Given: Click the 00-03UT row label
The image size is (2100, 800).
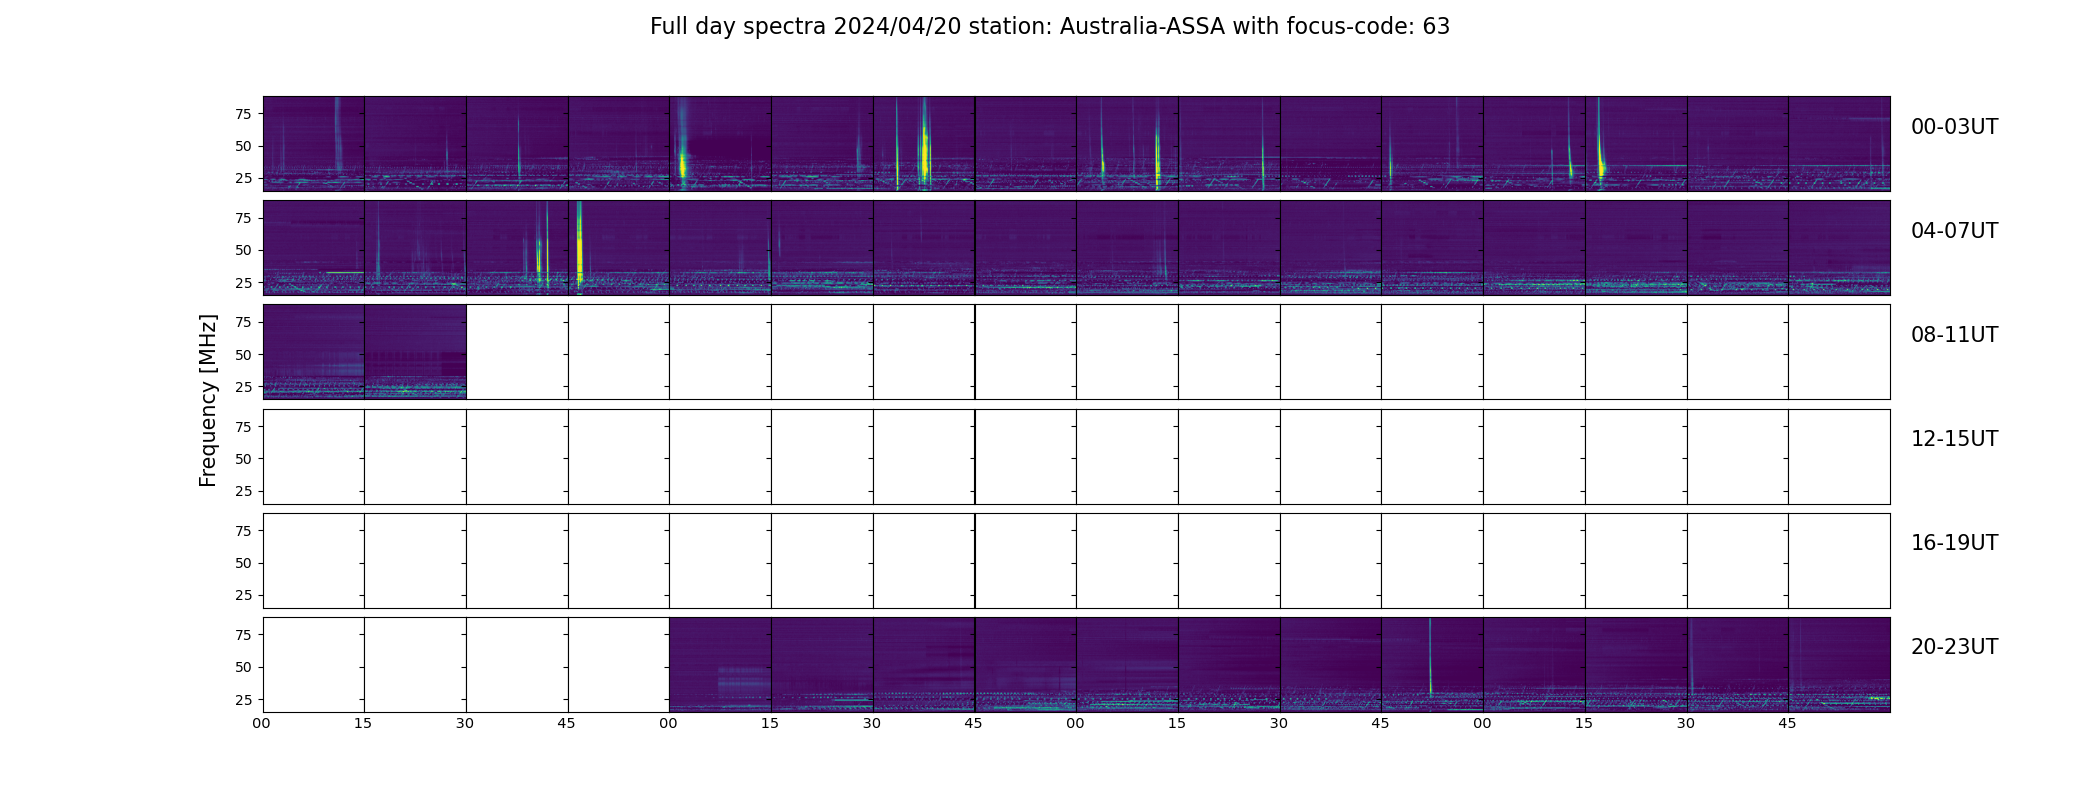Looking at the screenshot, I should (1954, 127).
